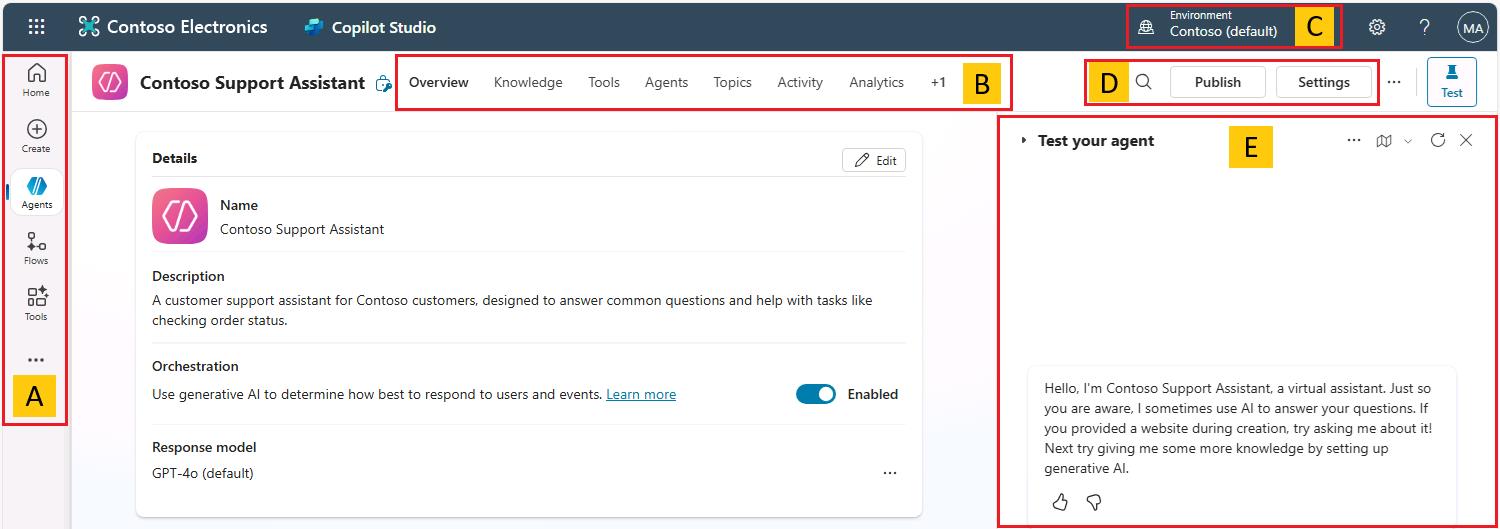
Task: Give thumbs down to the greeting
Action: [1094, 502]
